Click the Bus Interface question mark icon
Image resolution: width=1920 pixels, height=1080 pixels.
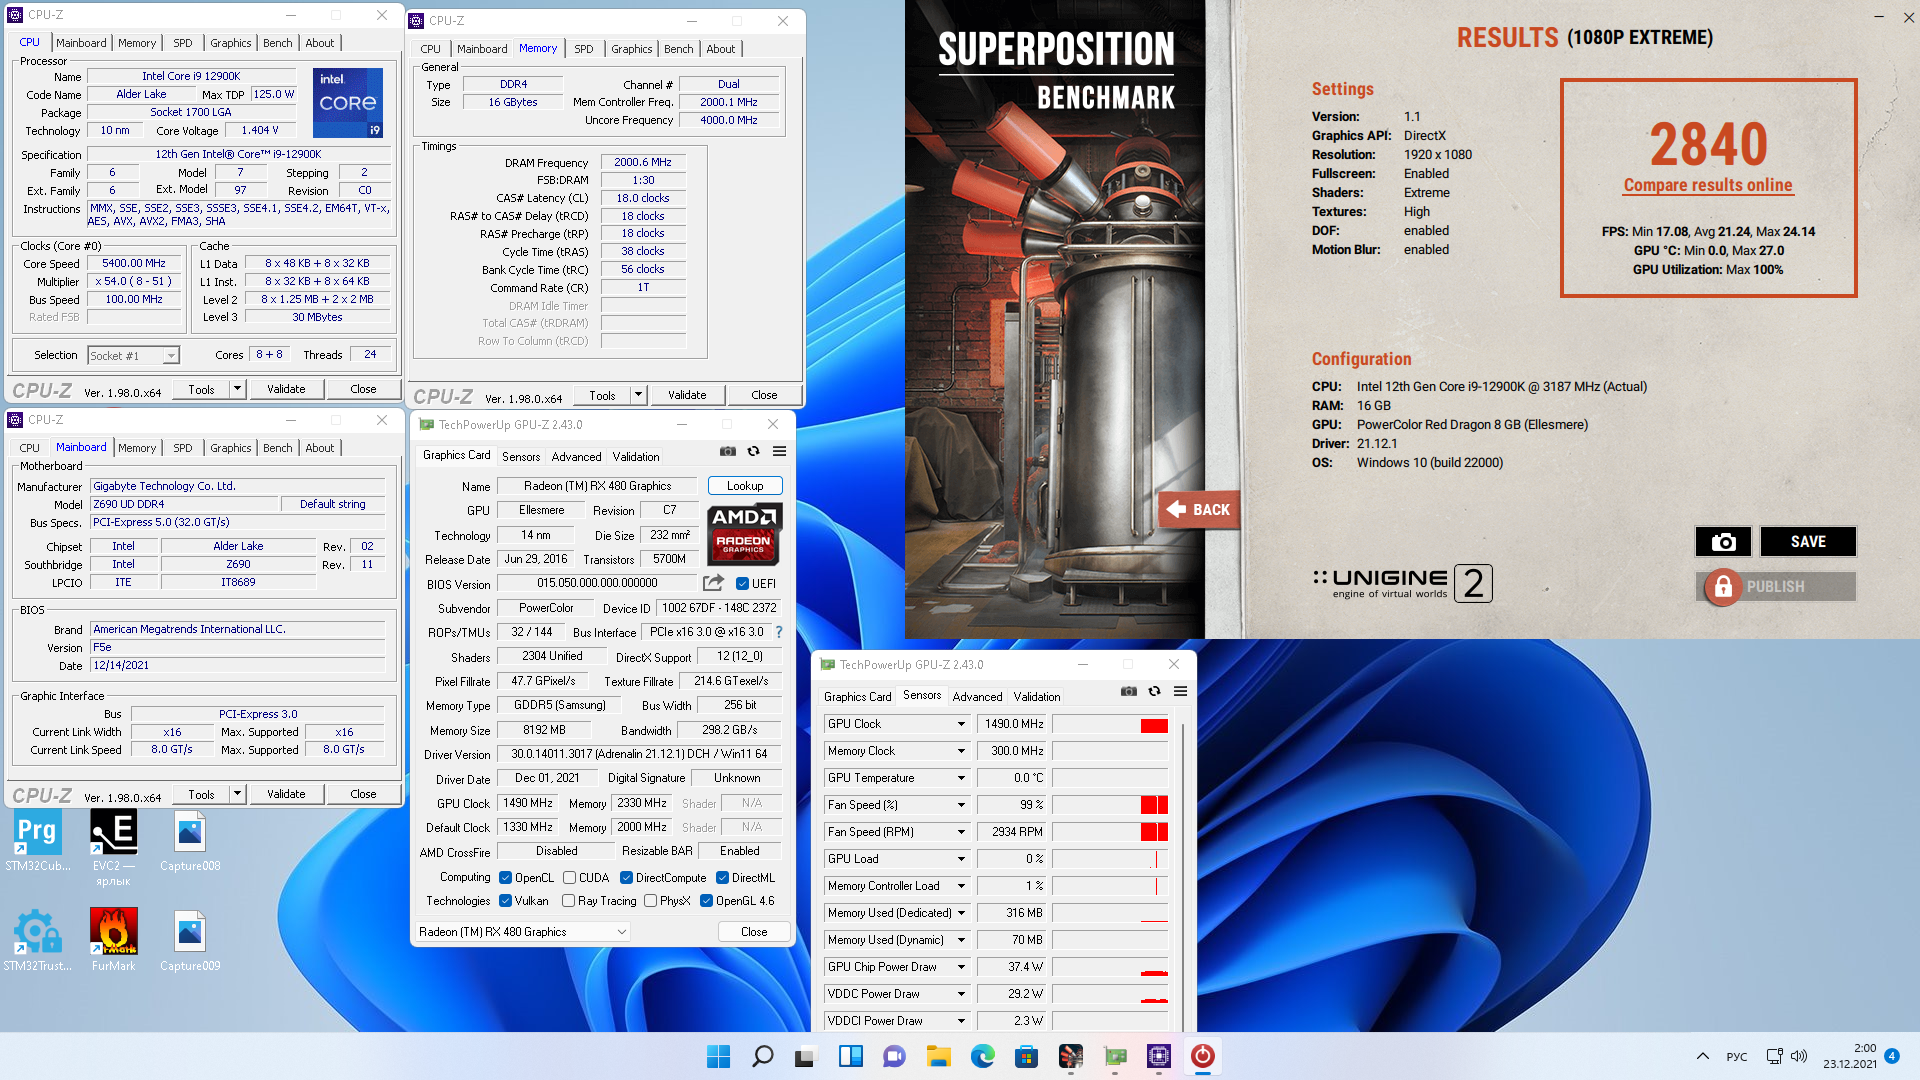coord(779,632)
